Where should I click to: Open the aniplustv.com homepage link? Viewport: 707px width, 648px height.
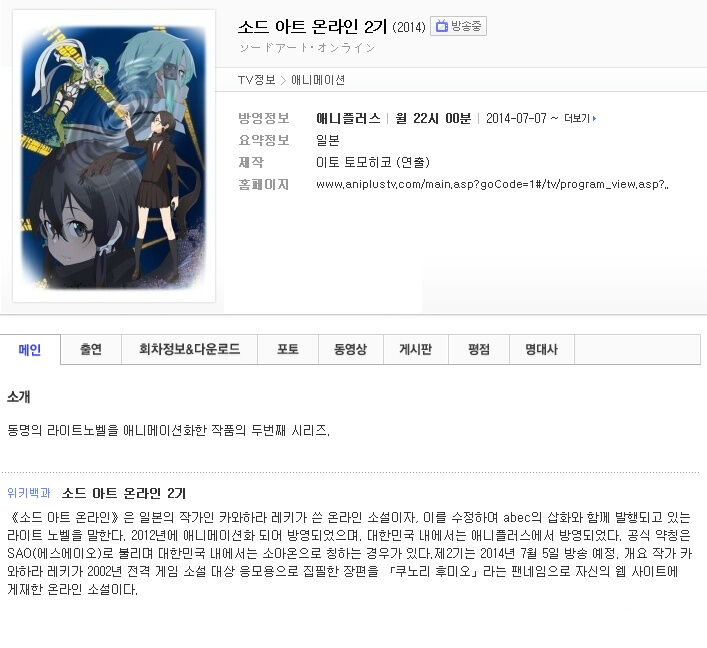tap(492, 184)
